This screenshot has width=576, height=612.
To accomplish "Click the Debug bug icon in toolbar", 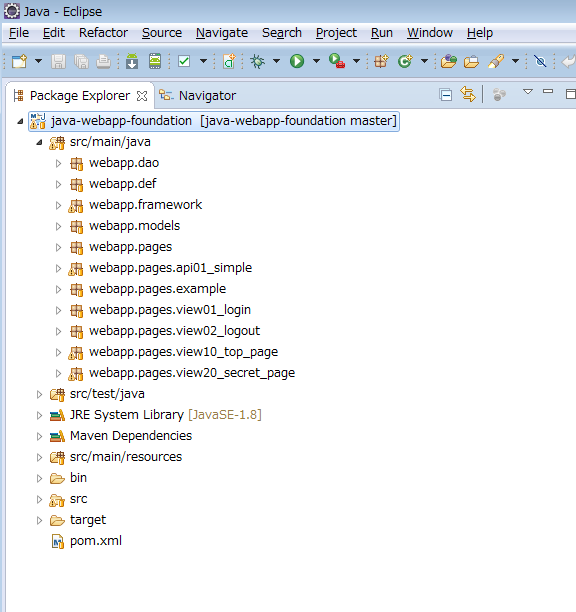I will click(x=257, y=61).
